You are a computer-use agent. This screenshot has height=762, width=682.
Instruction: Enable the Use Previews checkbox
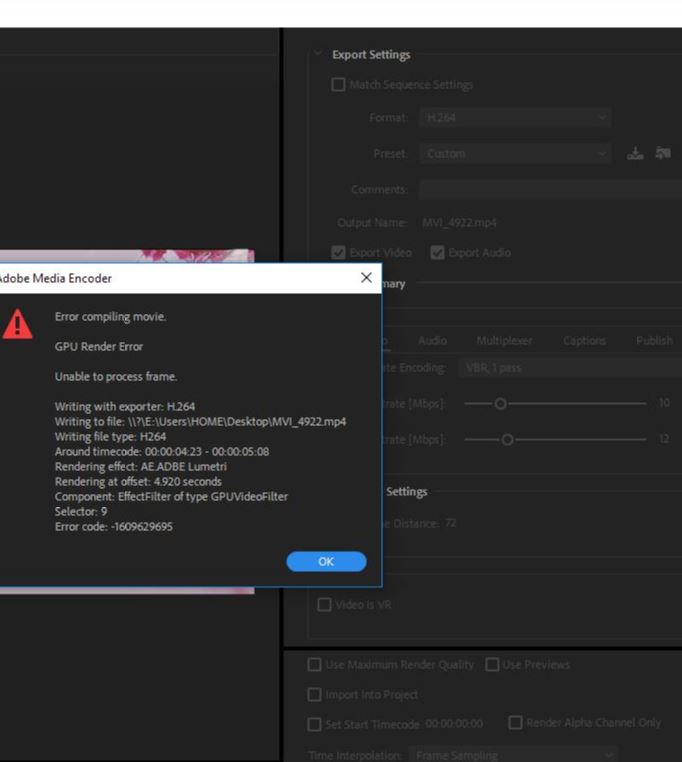(492, 664)
